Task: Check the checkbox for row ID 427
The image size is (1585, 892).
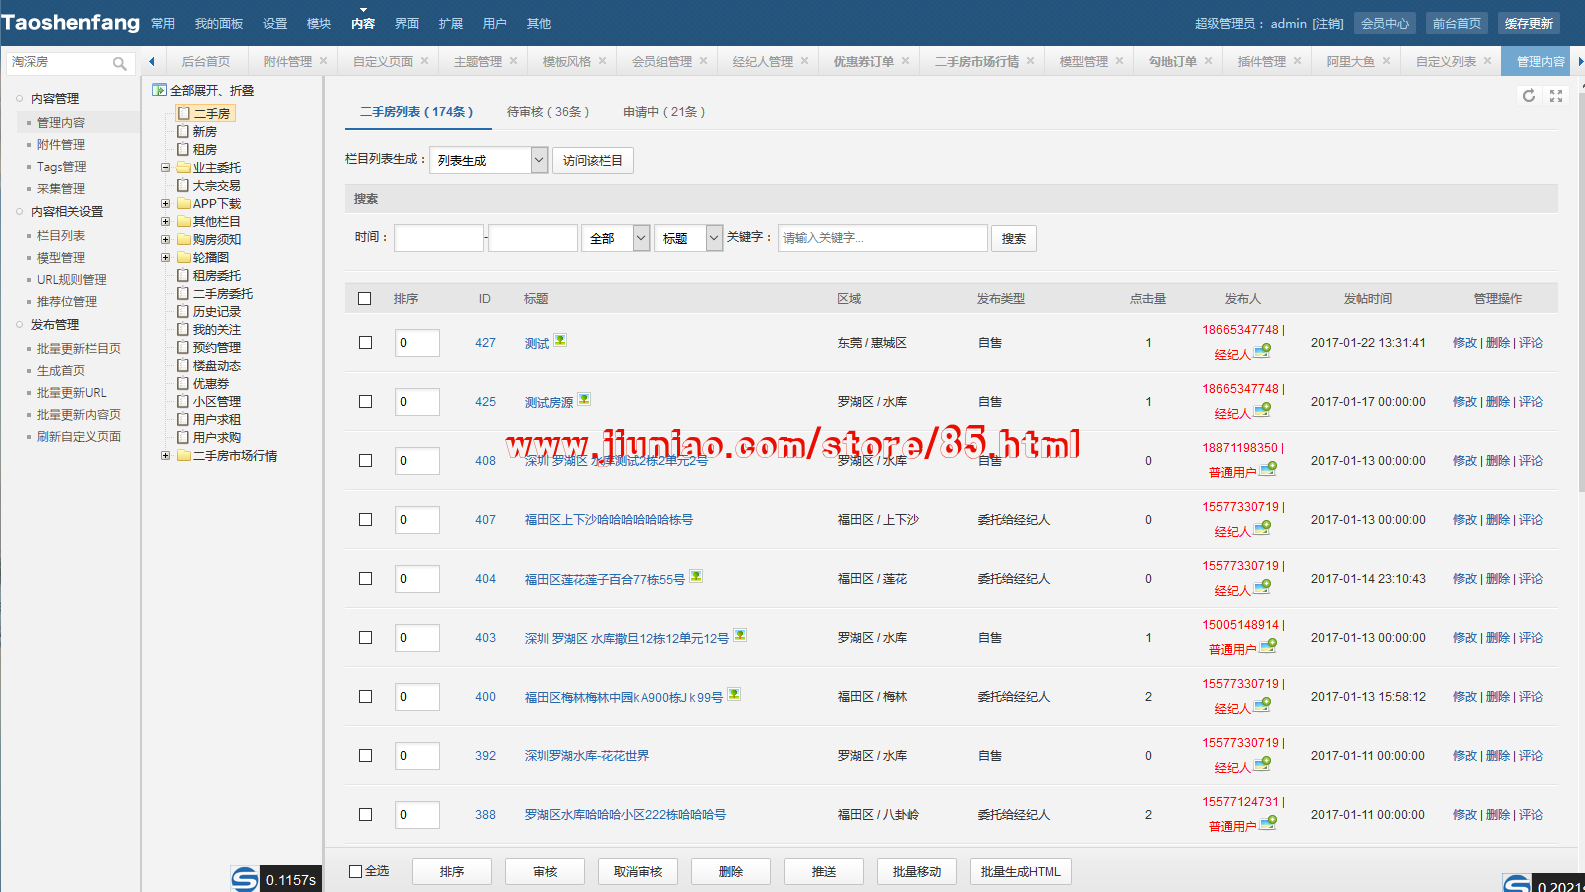Action: pos(365,343)
